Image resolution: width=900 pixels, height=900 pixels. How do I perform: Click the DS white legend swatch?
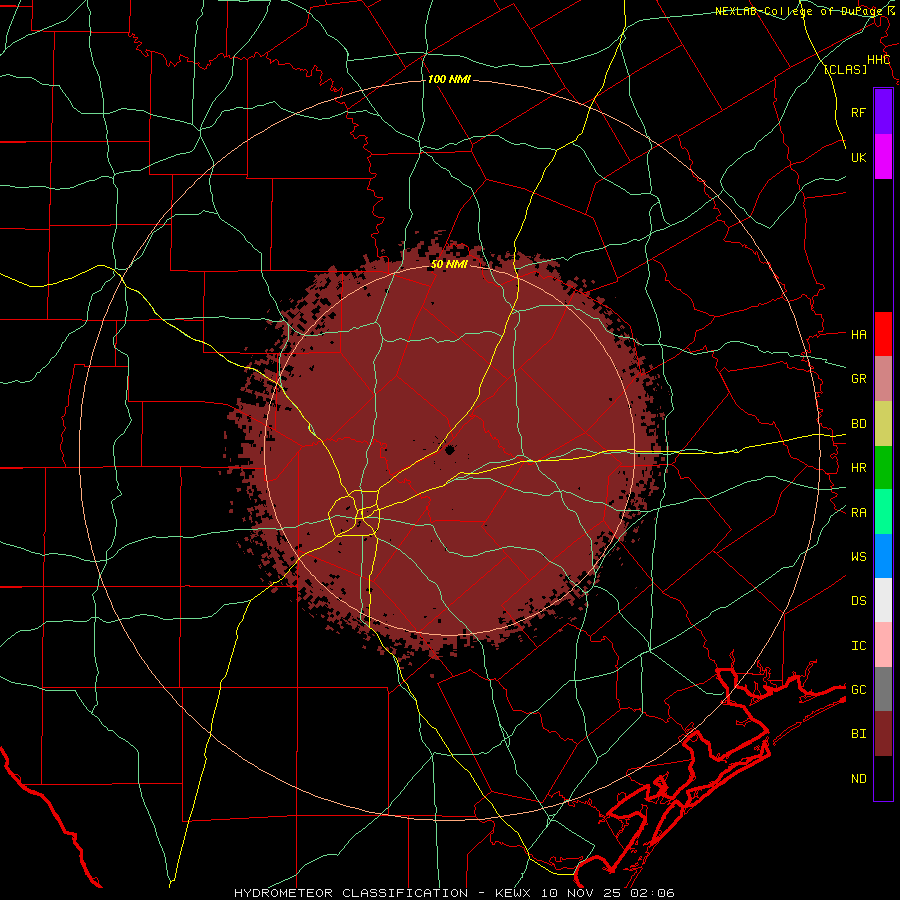pos(883,600)
